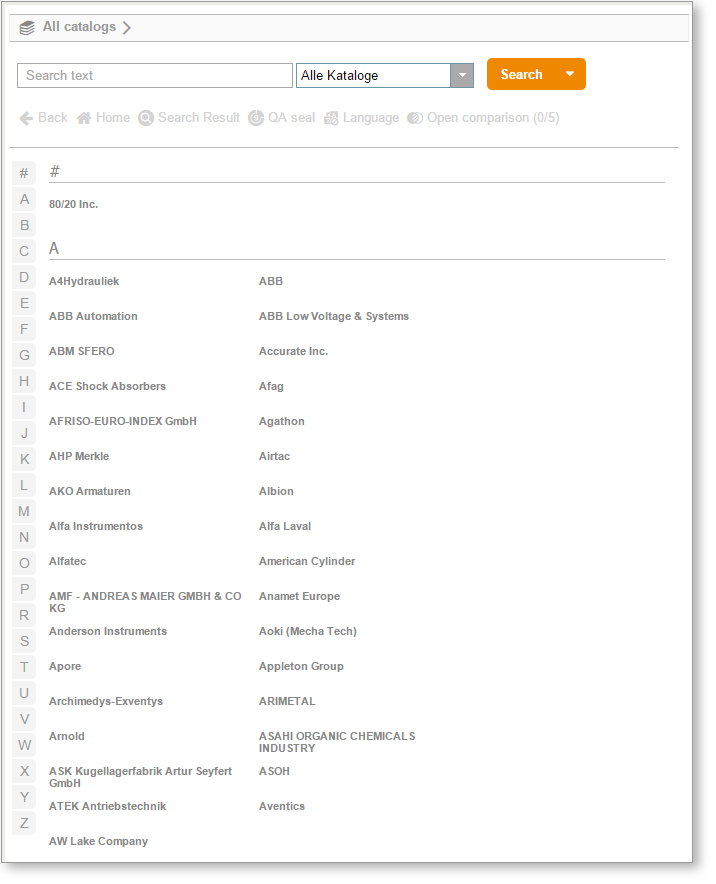Open Appleton Group catalog
716x884 pixels.
pos(301,666)
